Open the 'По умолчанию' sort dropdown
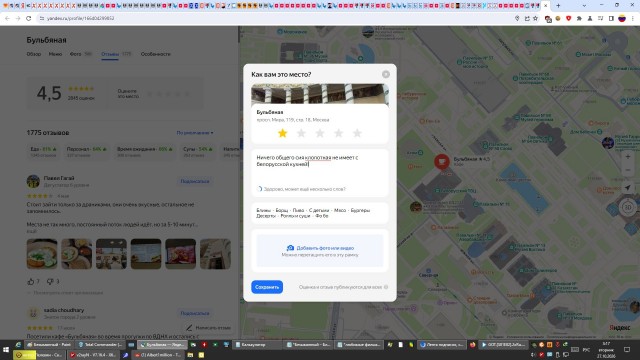640x360 pixels. point(195,133)
